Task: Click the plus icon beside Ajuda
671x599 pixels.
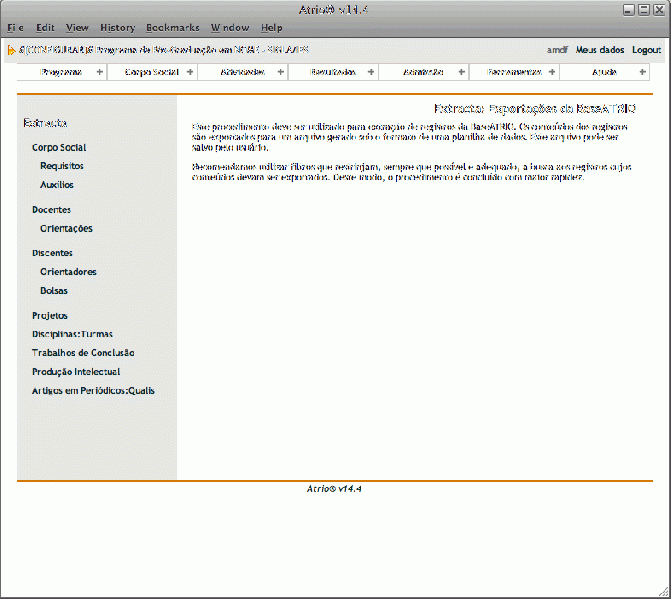Action: (x=642, y=72)
